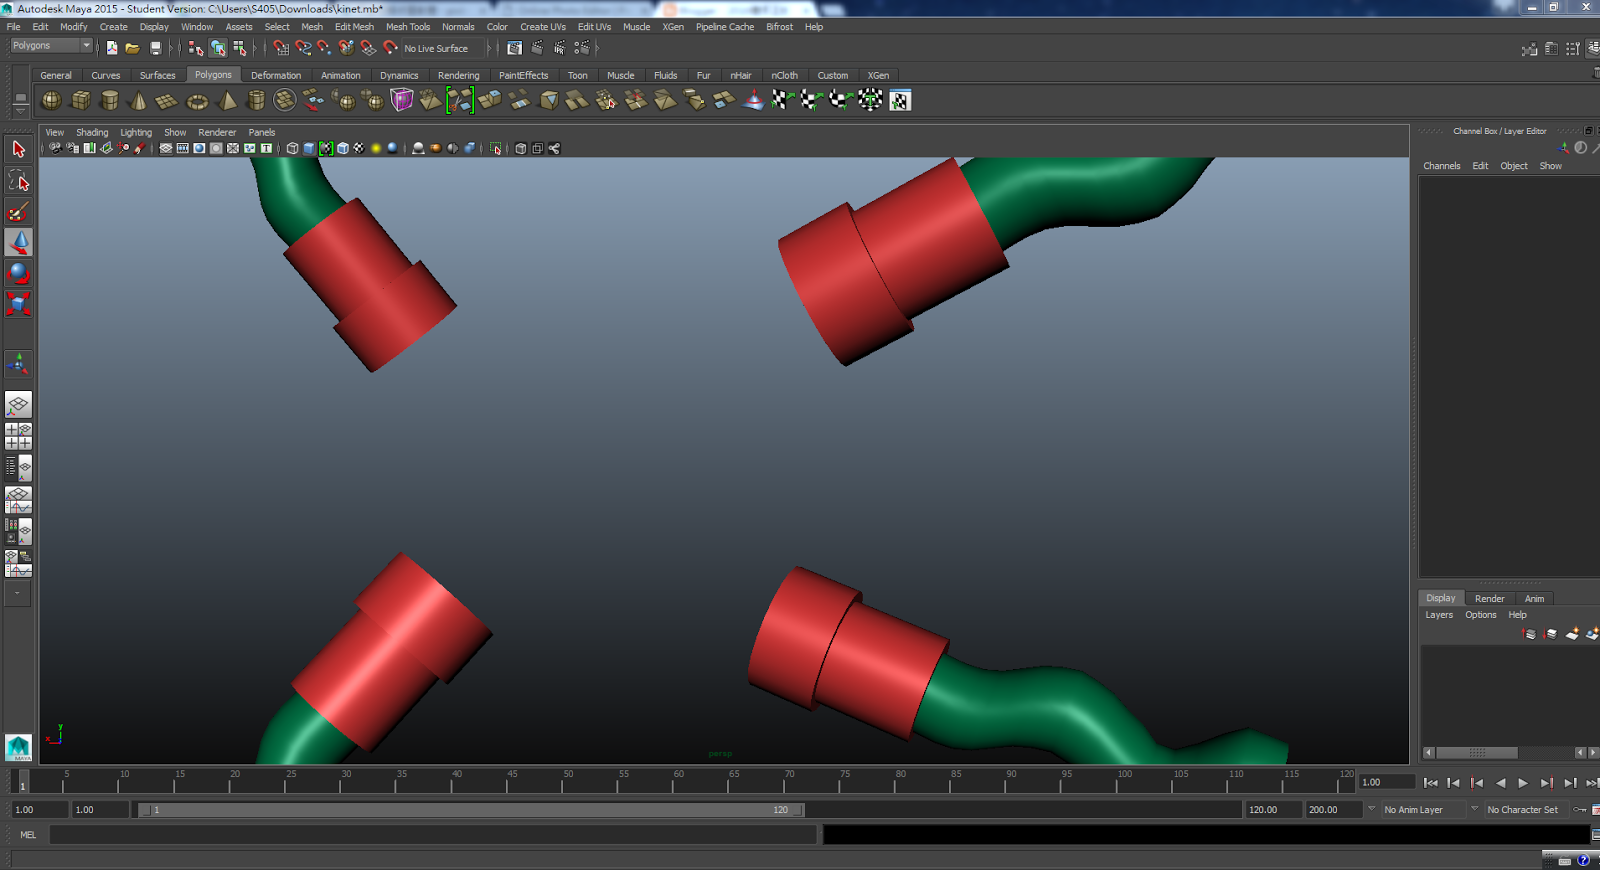Toggle textured display checker icon

coord(359,148)
